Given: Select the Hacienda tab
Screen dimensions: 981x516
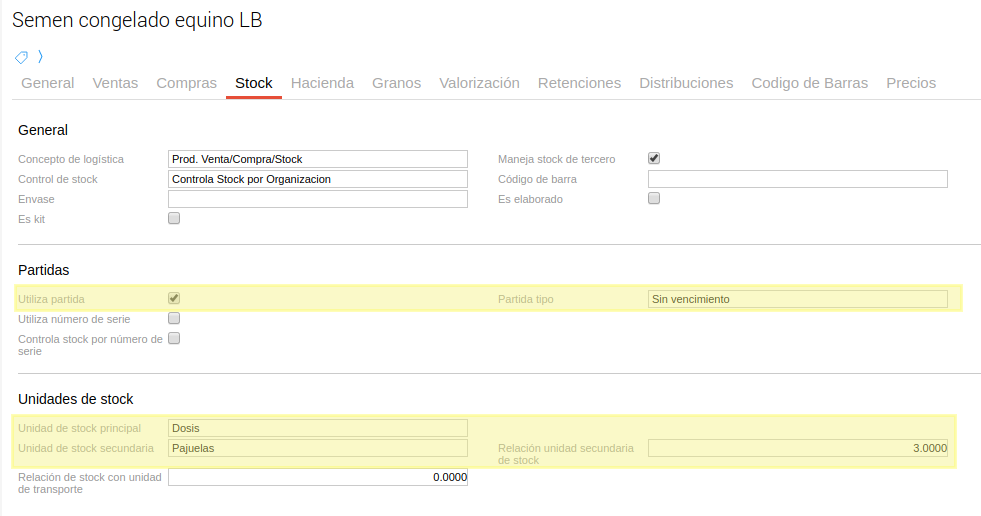Looking at the screenshot, I should coord(322,83).
